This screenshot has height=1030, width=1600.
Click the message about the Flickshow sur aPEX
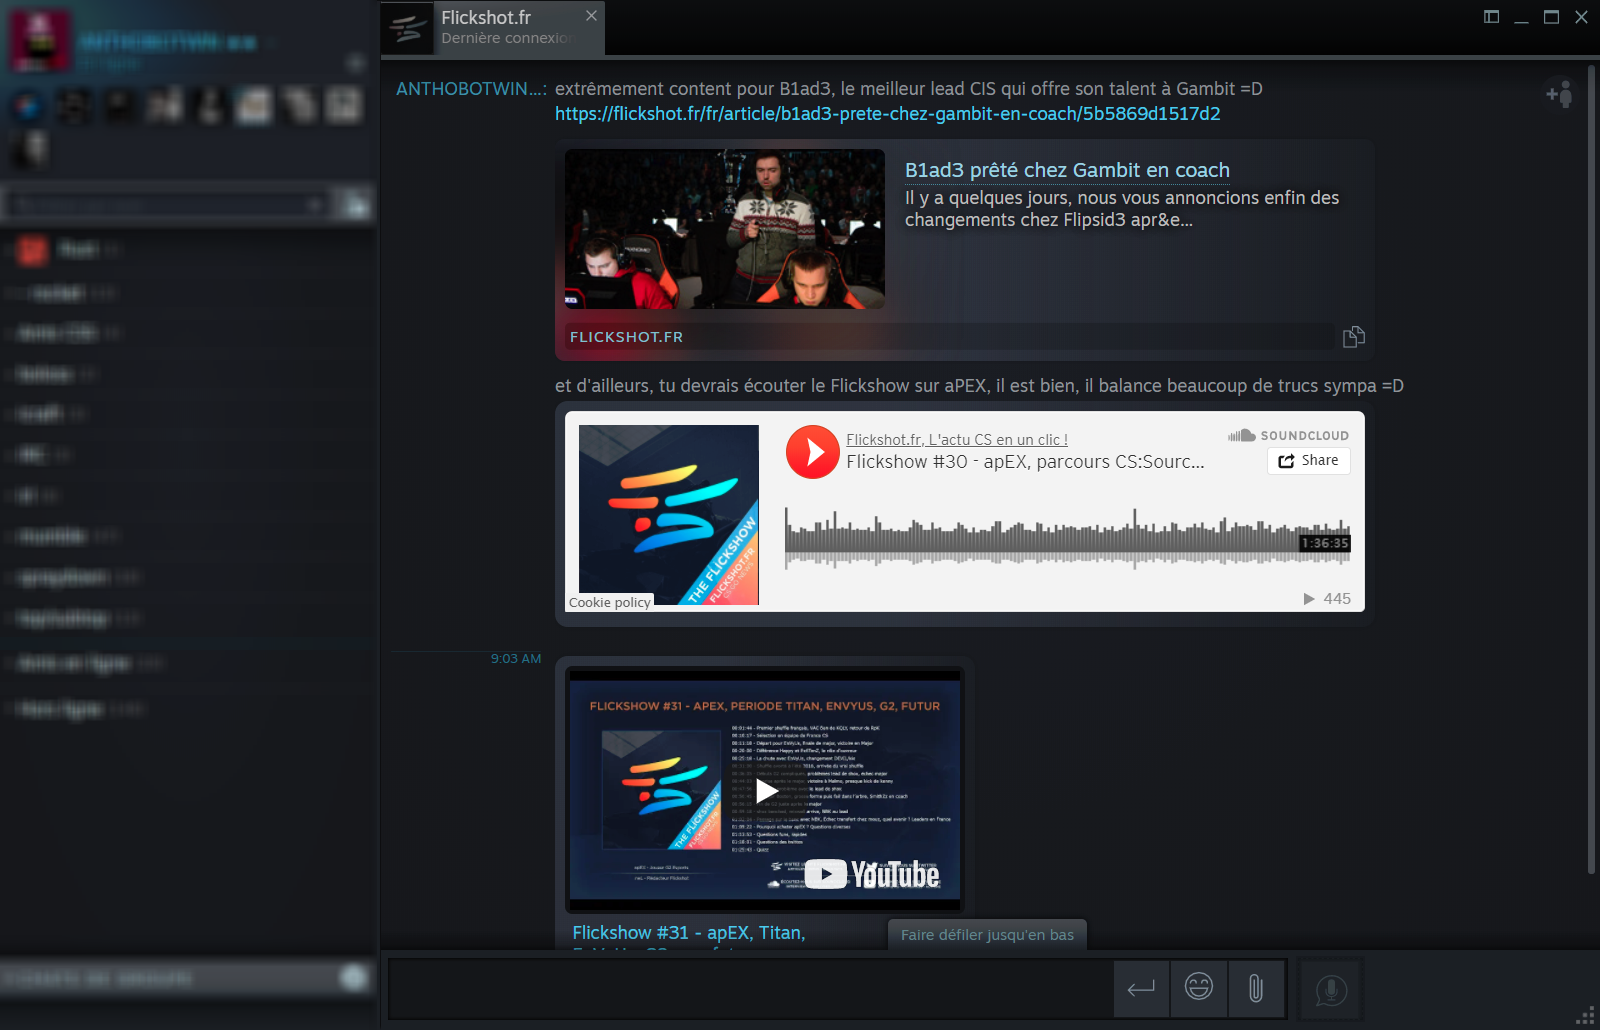979,386
